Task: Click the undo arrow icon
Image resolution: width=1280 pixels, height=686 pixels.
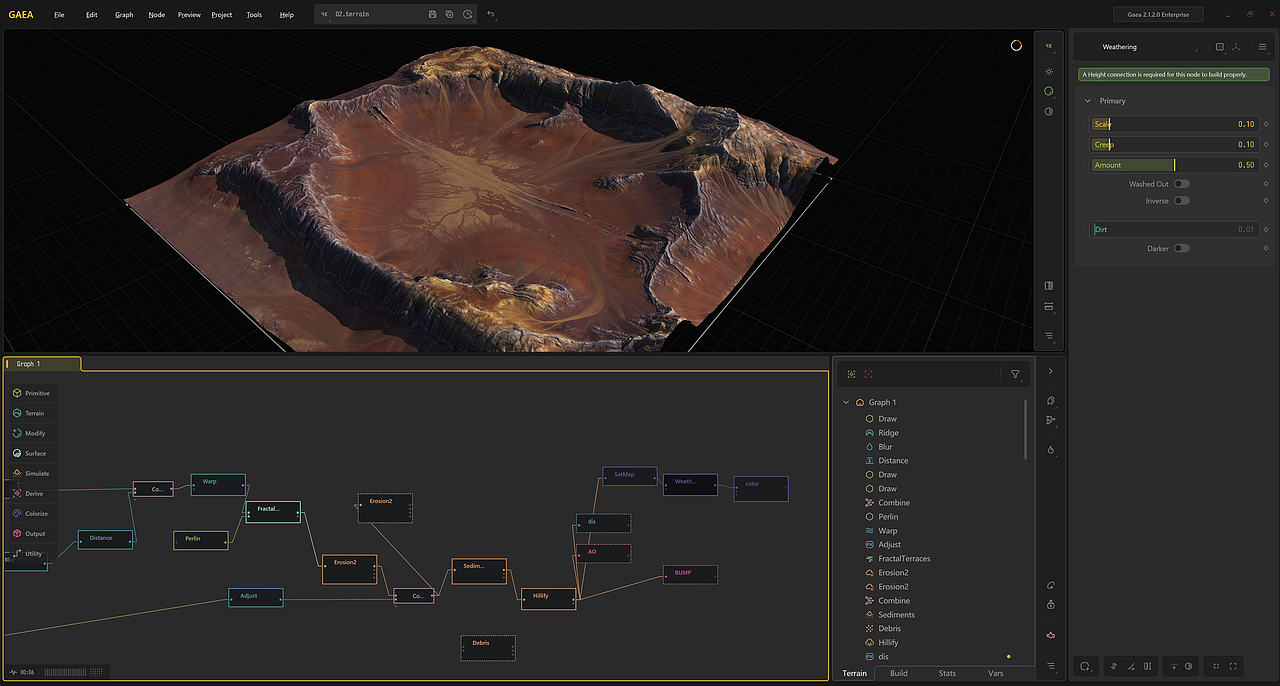Action: 490,14
